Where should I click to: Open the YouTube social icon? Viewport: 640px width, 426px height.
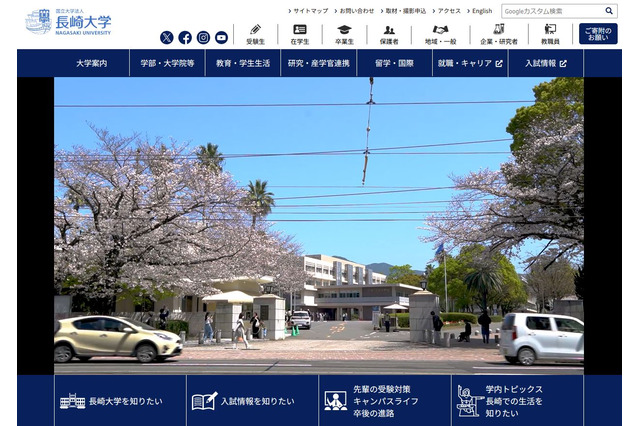coord(221,38)
